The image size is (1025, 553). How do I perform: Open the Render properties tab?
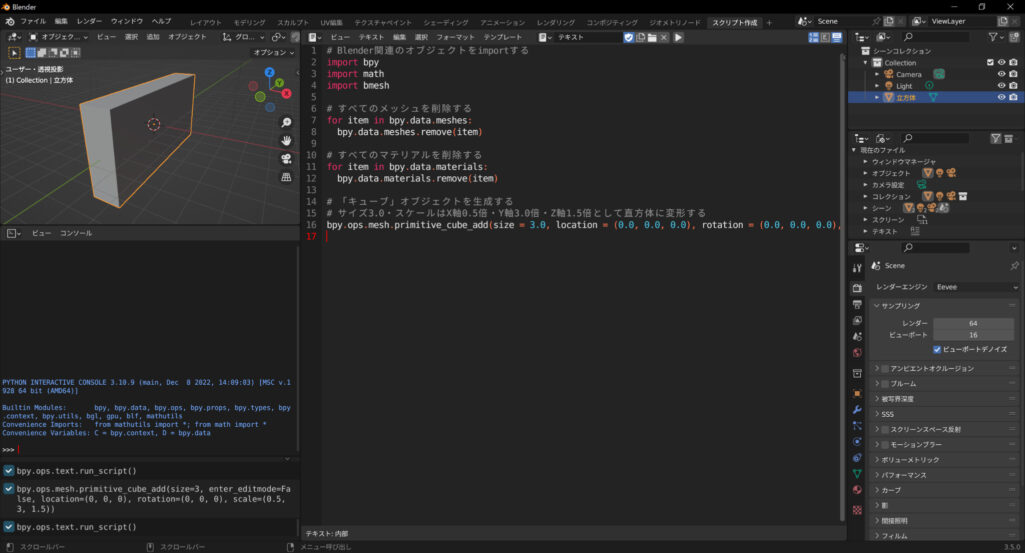pos(857,288)
